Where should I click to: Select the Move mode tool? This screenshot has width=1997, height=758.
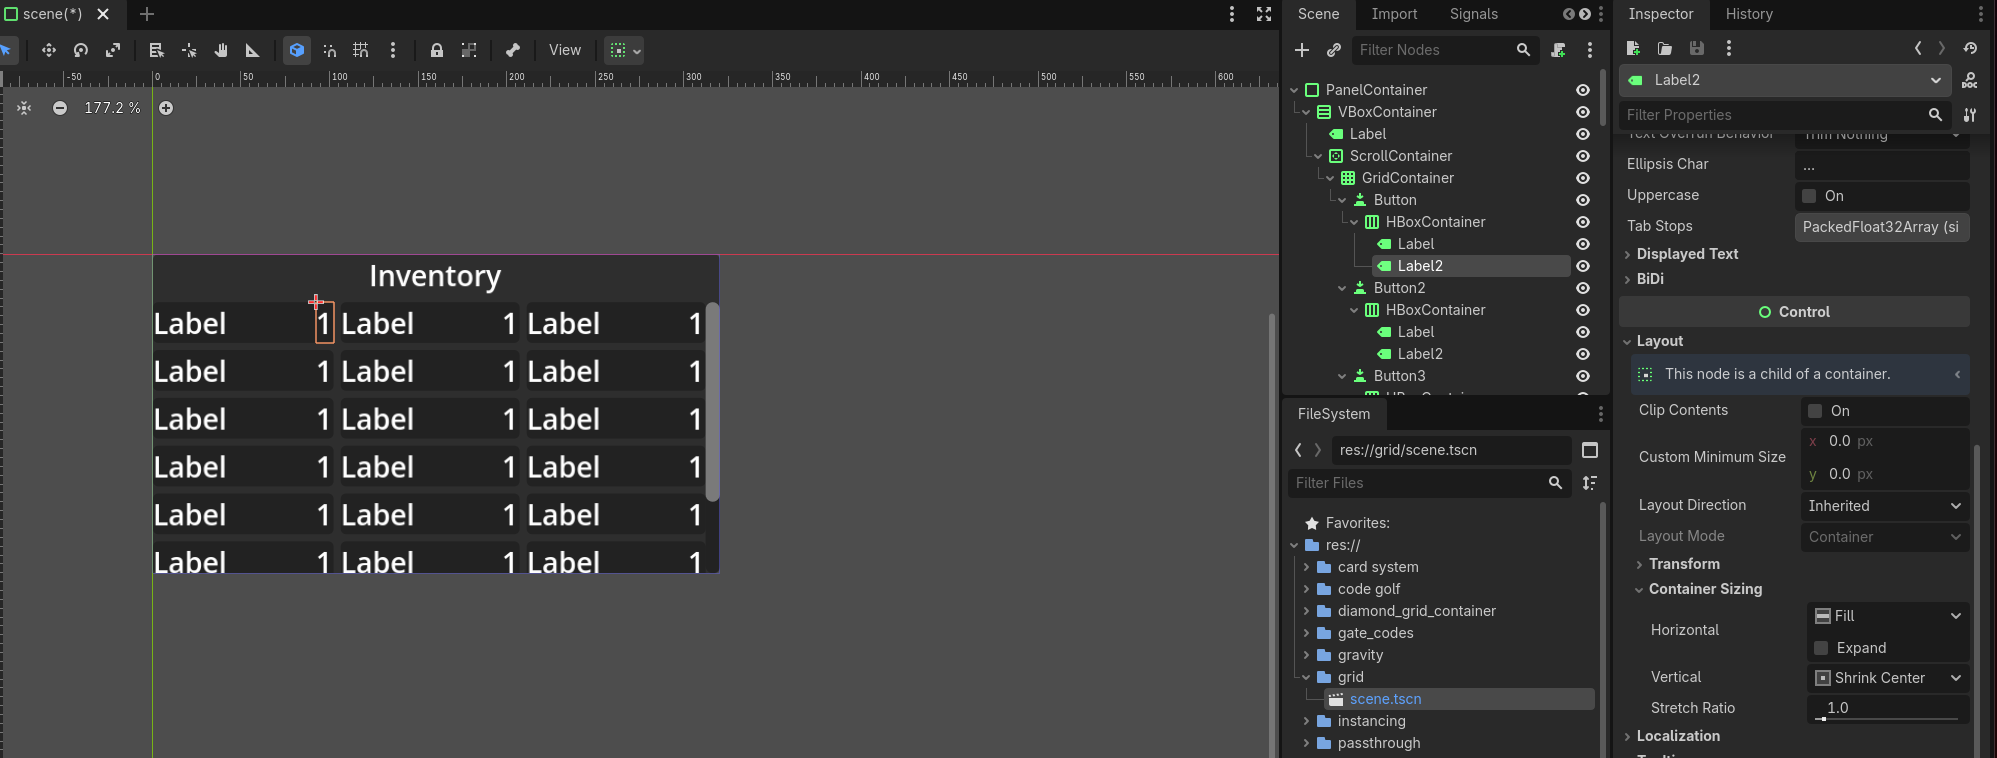click(x=48, y=50)
